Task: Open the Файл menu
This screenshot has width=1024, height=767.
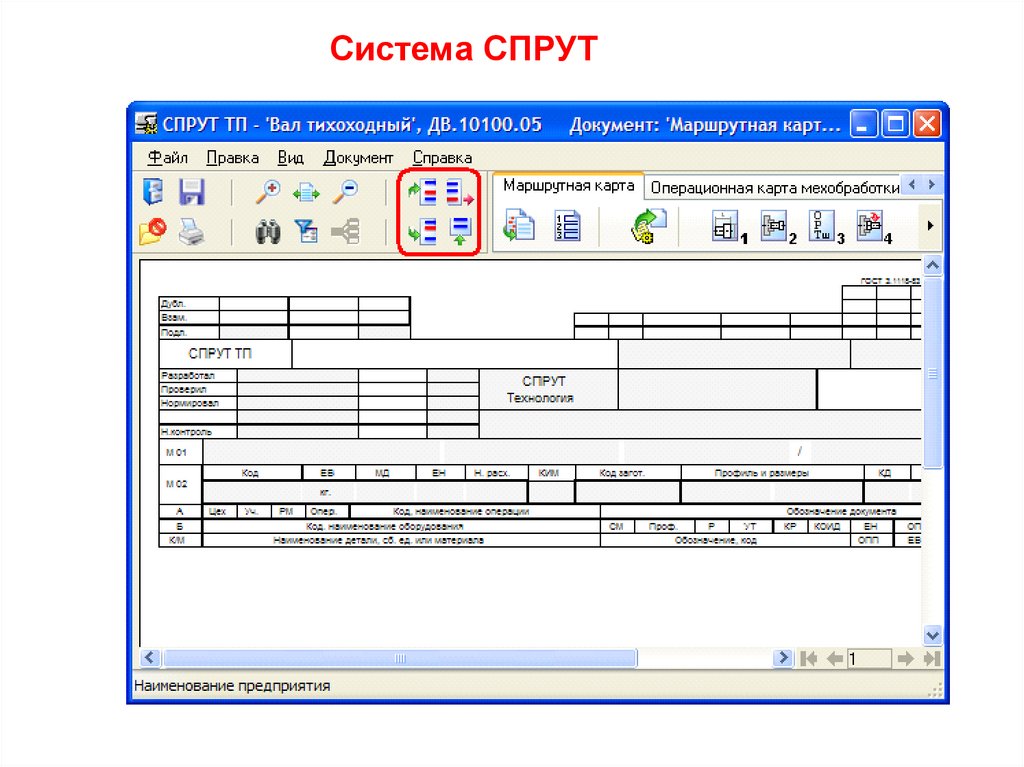Action: 168,158
